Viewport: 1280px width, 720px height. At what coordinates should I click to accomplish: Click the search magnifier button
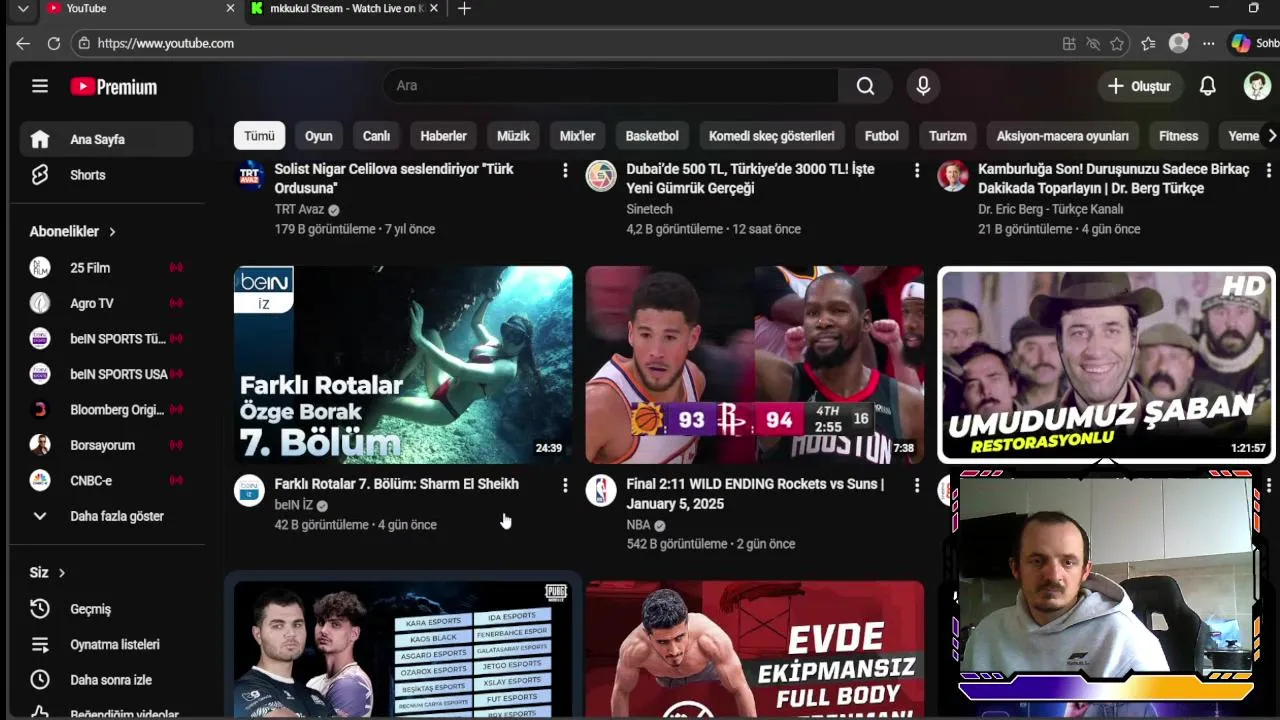[865, 86]
